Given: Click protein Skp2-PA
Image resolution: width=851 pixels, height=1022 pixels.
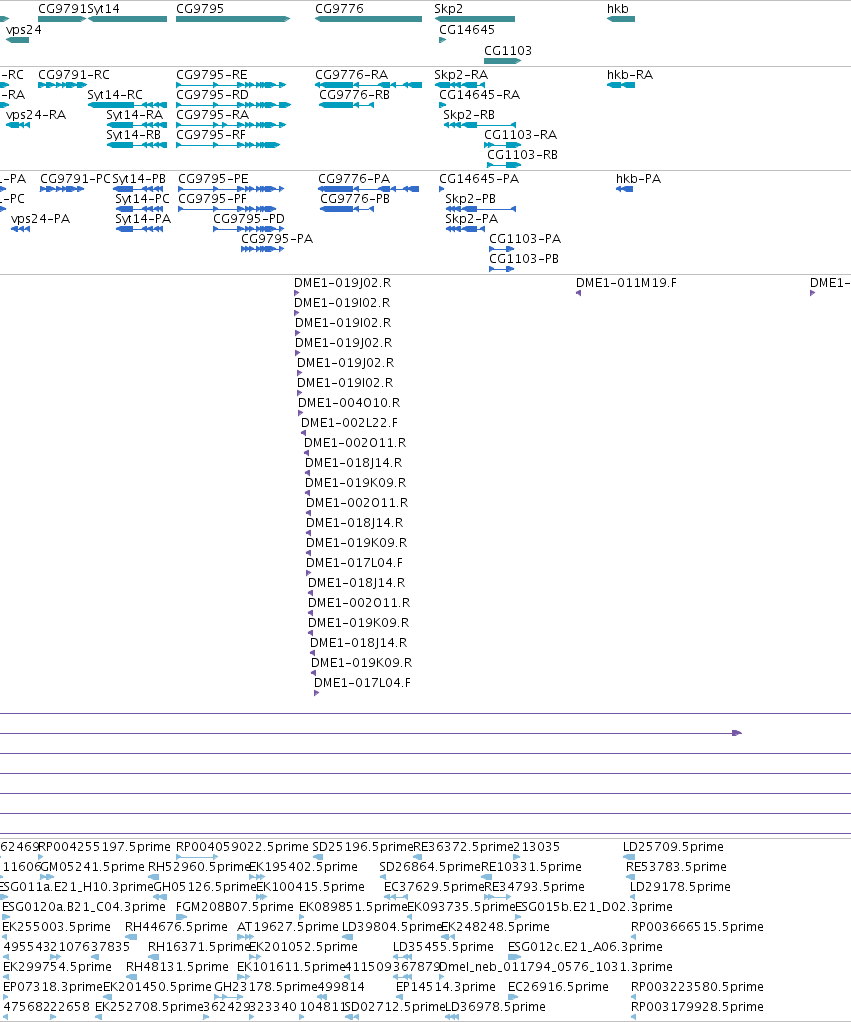Looking at the screenshot, I should (x=465, y=229).
